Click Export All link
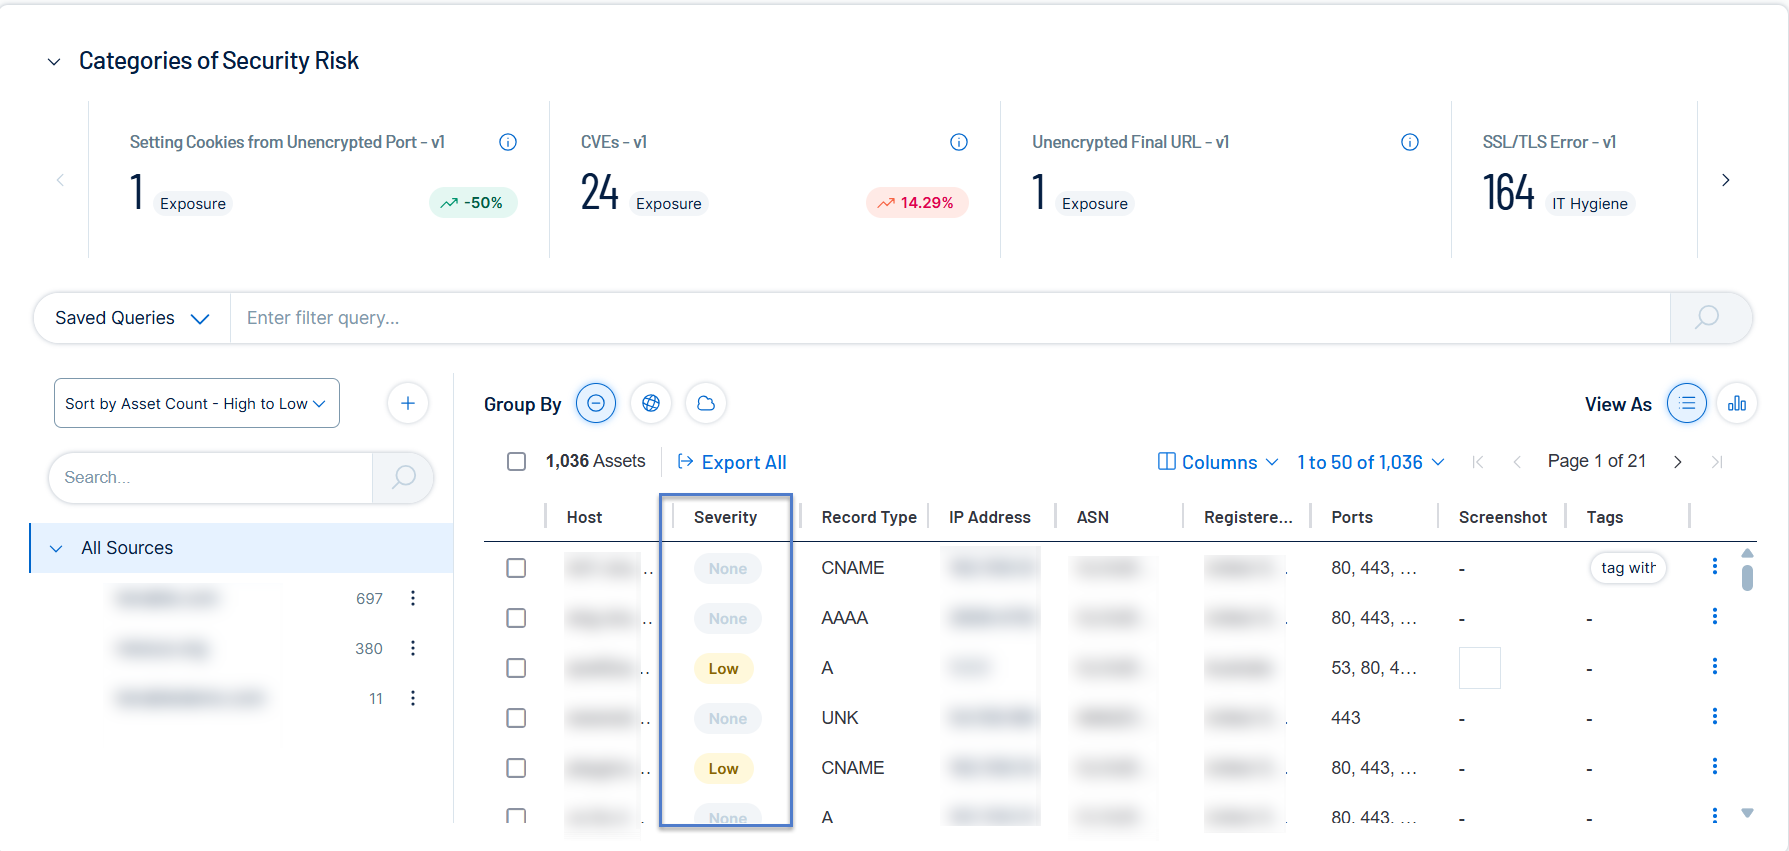 732,462
